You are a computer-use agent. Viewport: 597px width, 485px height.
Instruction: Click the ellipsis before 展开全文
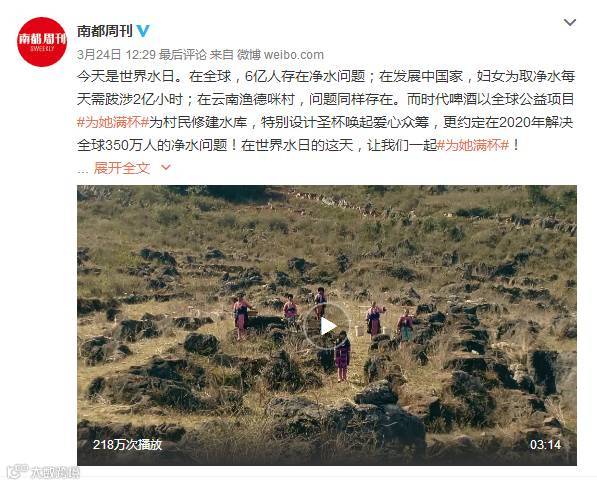pos(83,171)
